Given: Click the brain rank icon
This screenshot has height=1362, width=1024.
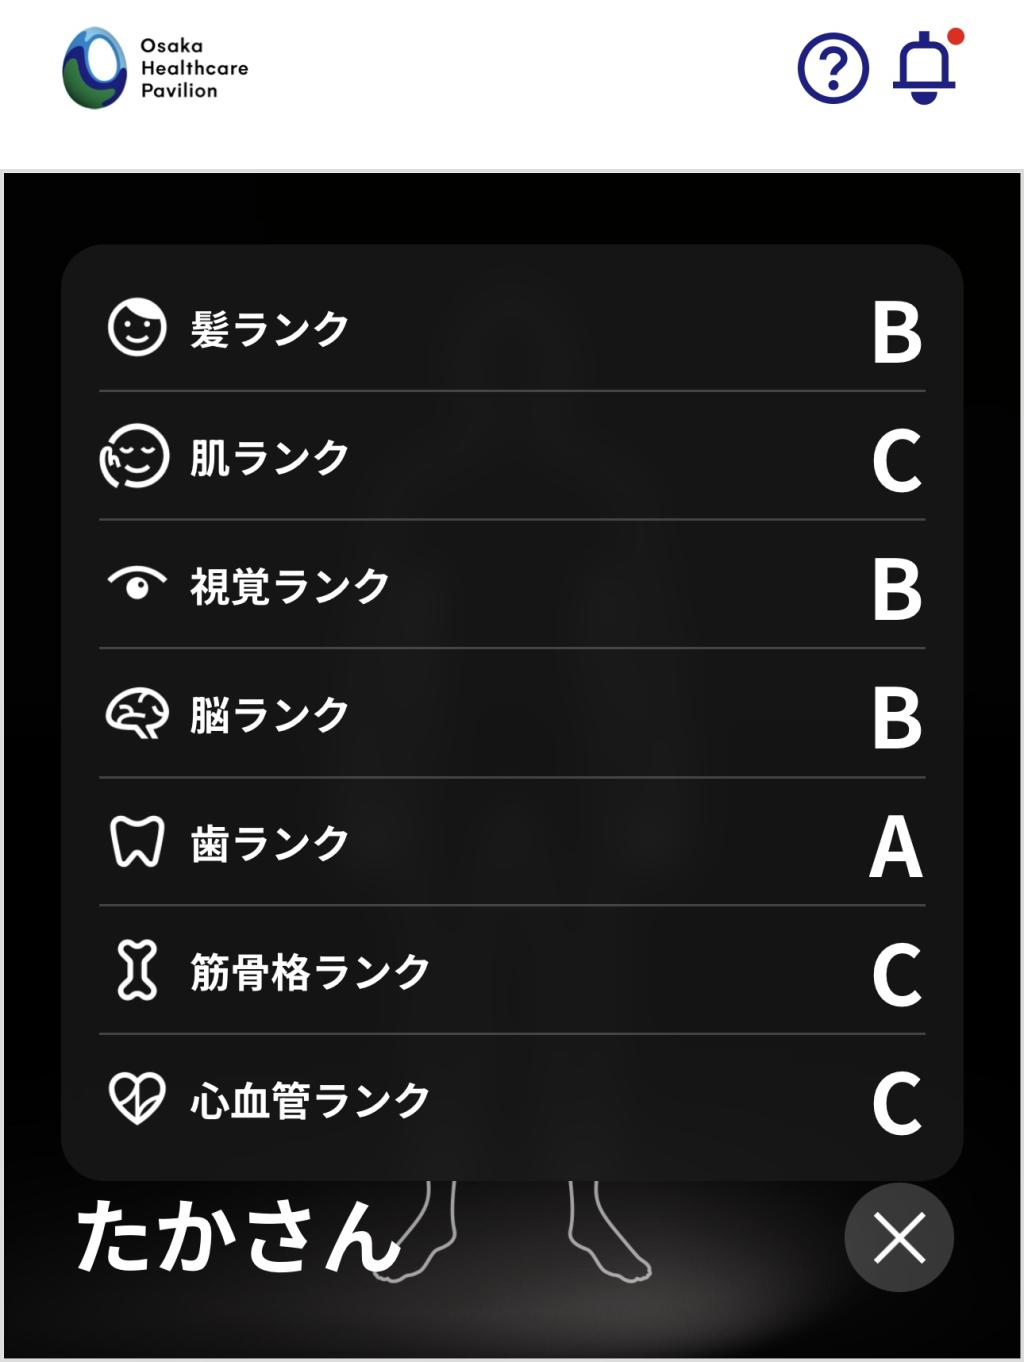Looking at the screenshot, I should click(137, 714).
